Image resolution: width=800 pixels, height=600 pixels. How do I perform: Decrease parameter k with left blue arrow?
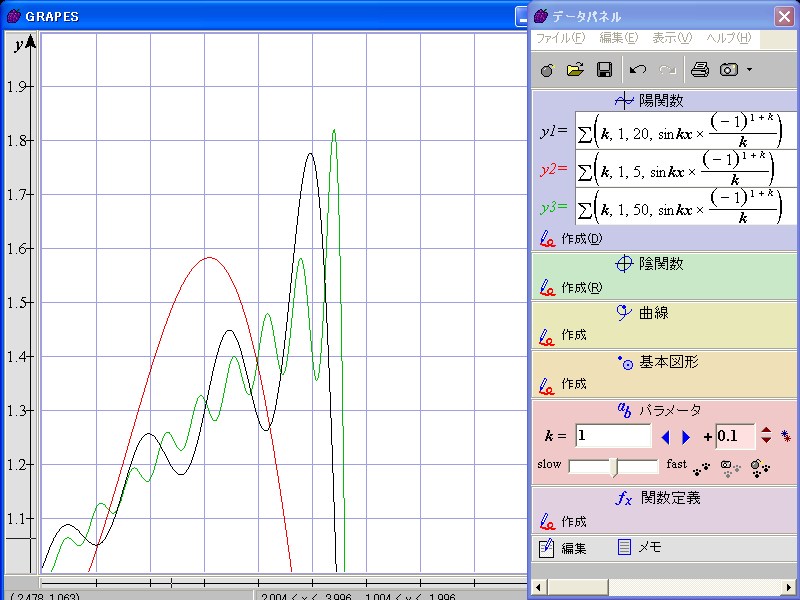[x=667, y=437]
